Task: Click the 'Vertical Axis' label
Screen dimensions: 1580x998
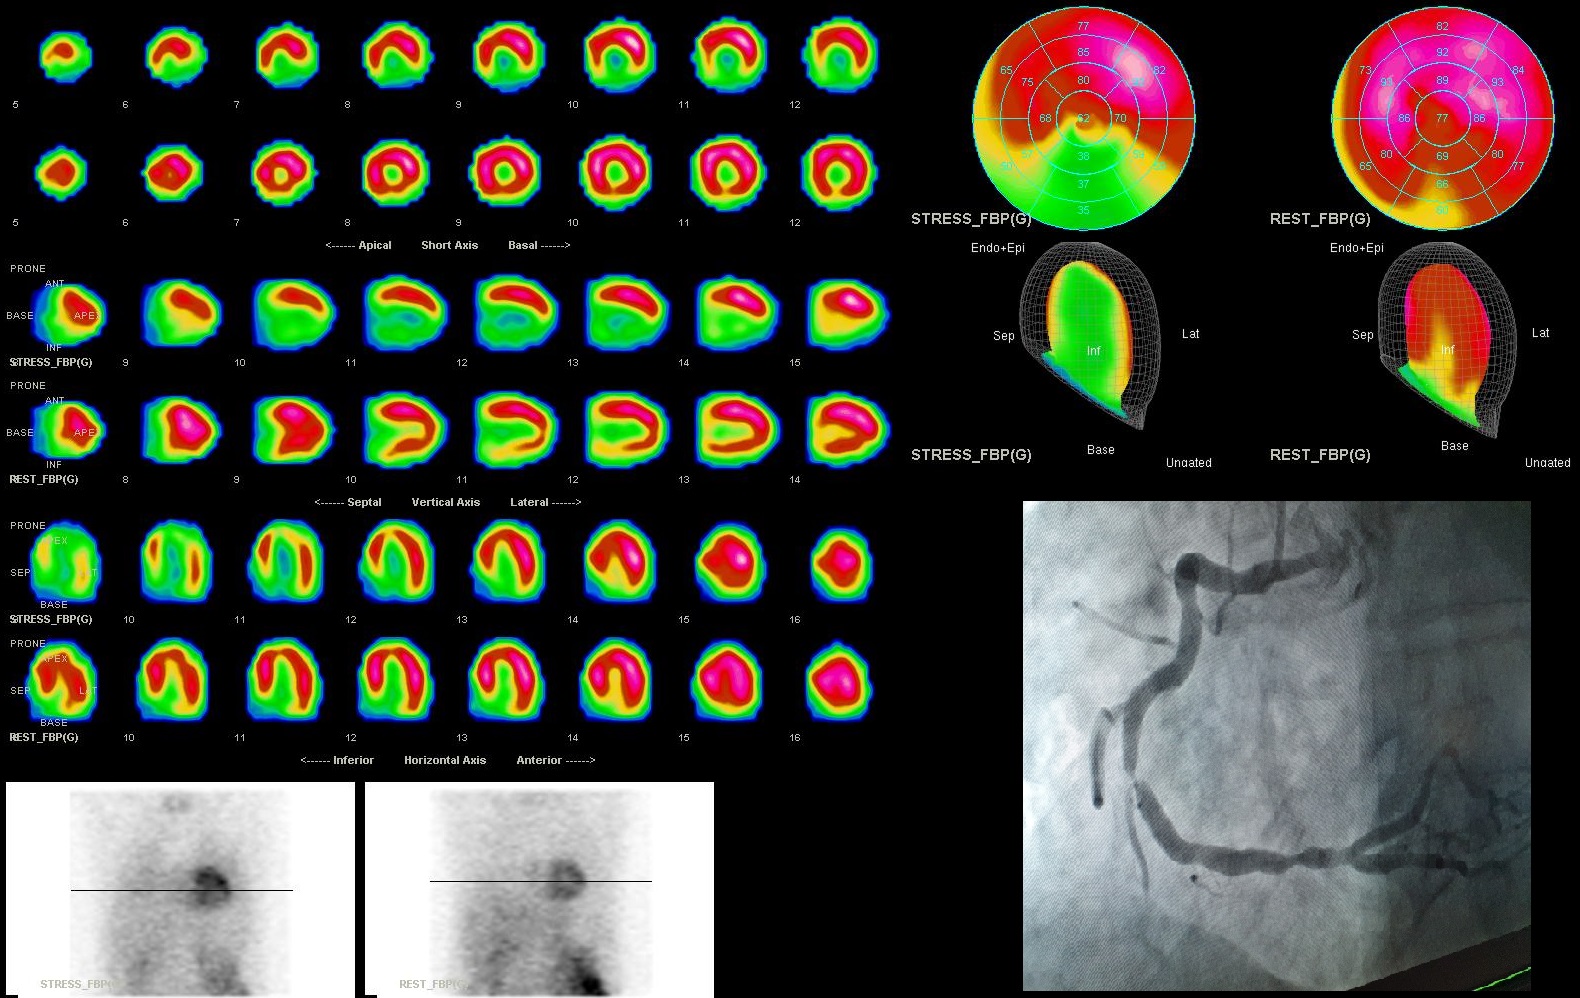Action: tap(445, 502)
